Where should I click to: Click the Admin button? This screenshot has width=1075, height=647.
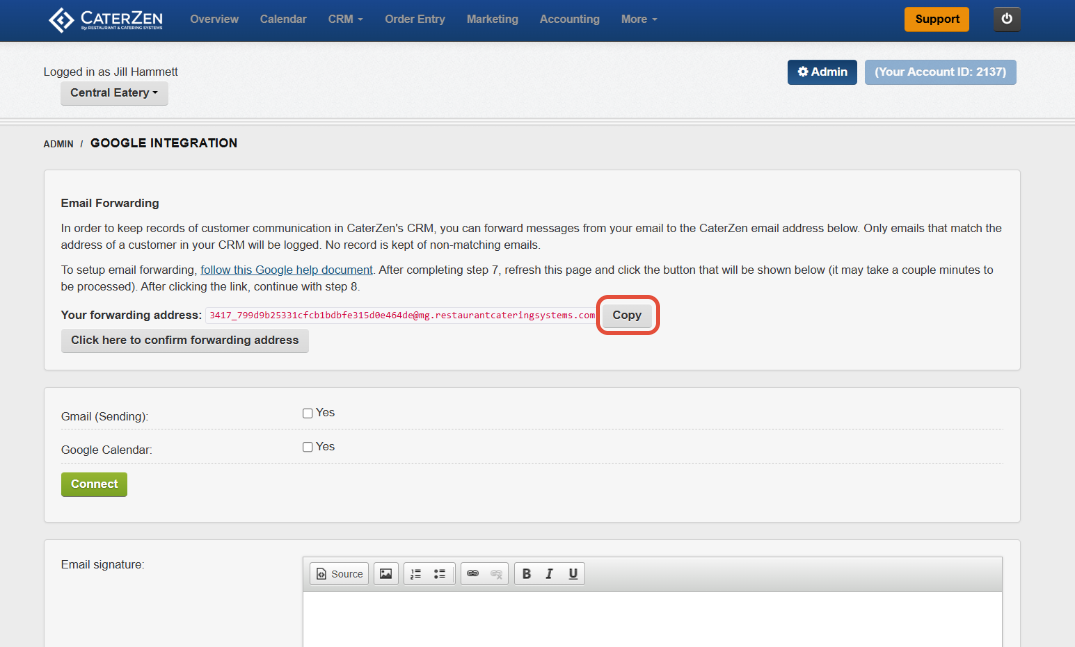(822, 72)
